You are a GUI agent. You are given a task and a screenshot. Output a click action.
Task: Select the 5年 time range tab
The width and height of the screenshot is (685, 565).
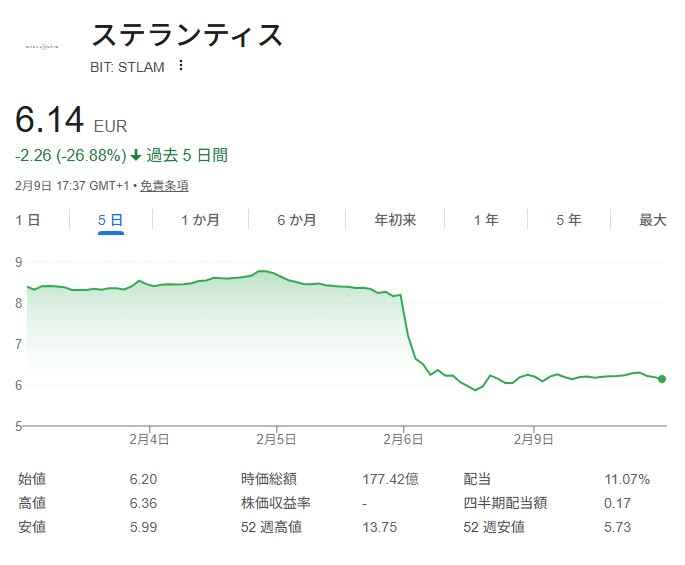click(x=568, y=220)
